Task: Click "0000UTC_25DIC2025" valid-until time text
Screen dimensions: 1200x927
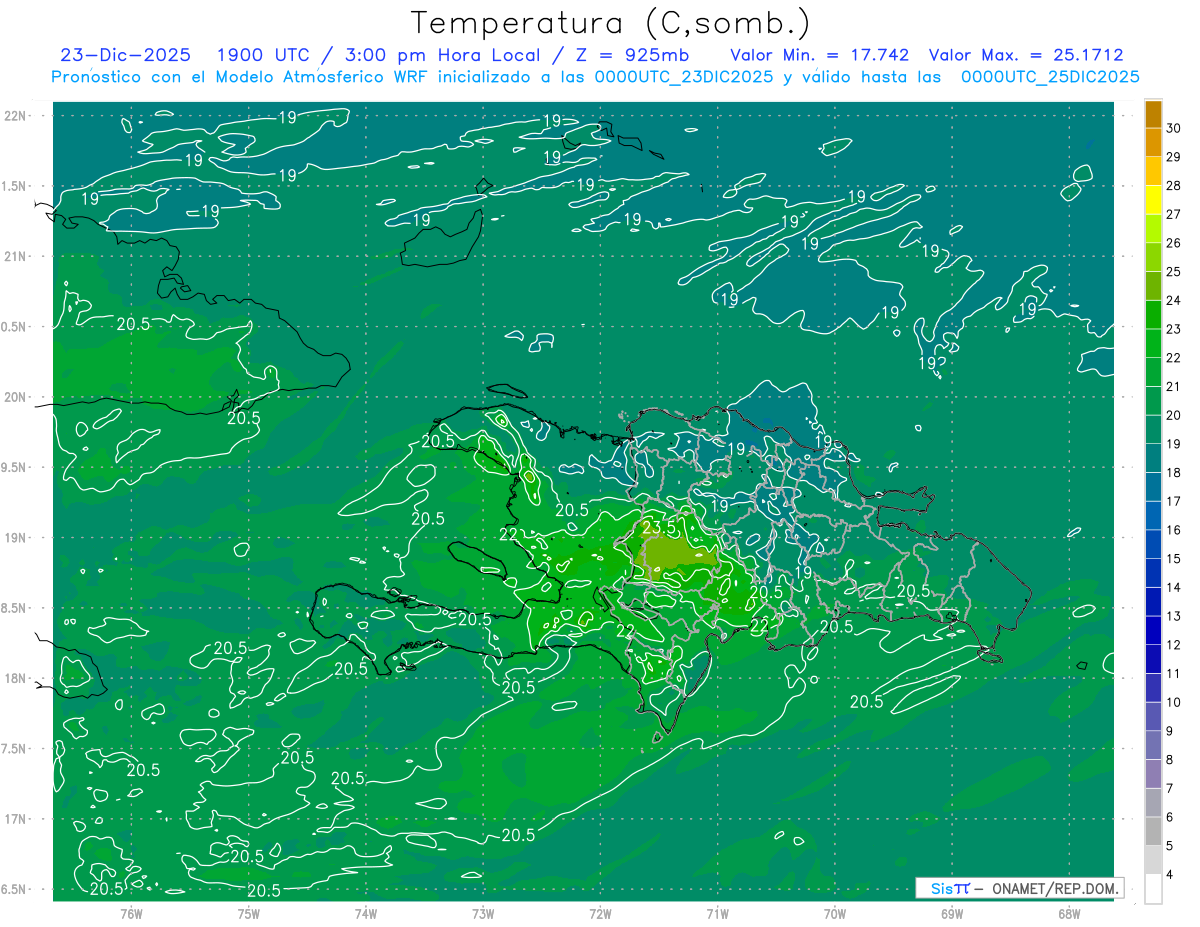Action: pyautogui.click(x=1050, y=77)
